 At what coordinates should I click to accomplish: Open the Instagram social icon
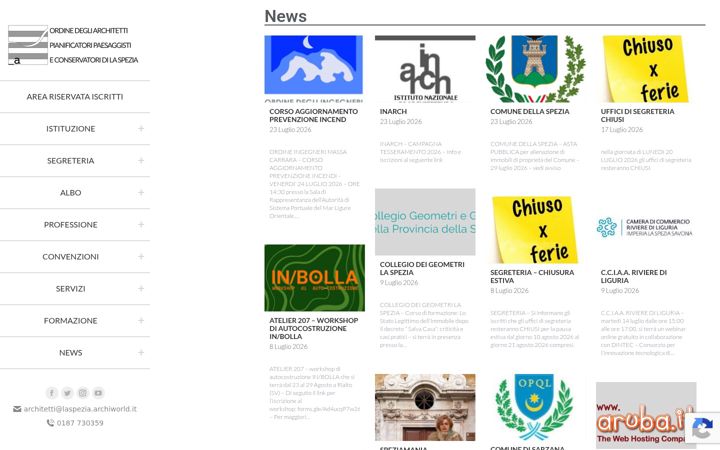pyautogui.click(x=83, y=393)
